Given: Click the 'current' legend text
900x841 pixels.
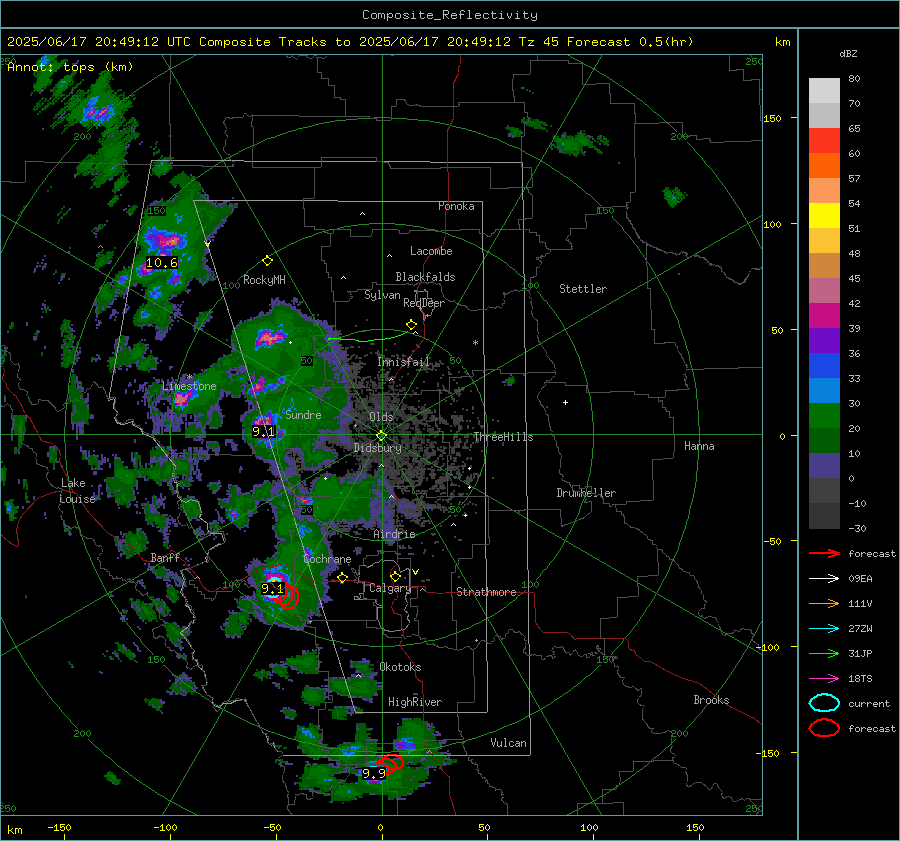Looking at the screenshot, I should pyautogui.click(x=869, y=703).
